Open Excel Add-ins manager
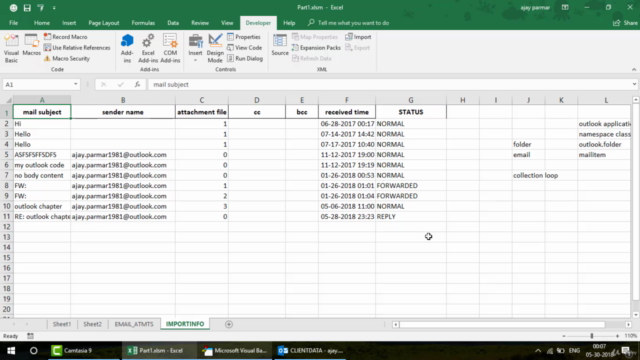Viewport: 640px width, 360px height. [148, 48]
